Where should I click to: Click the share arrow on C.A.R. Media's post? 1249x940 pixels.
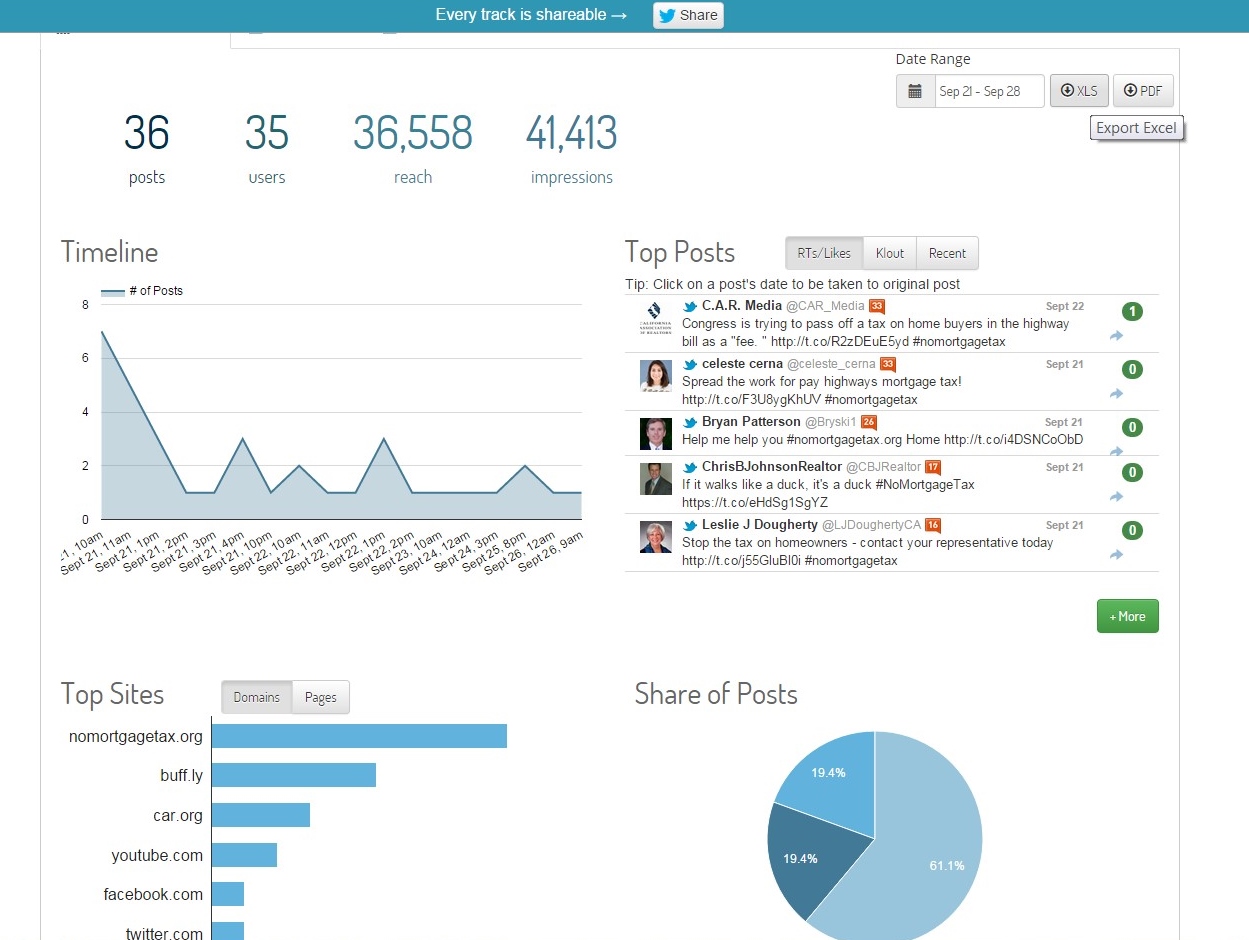click(x=1116, y=336)
